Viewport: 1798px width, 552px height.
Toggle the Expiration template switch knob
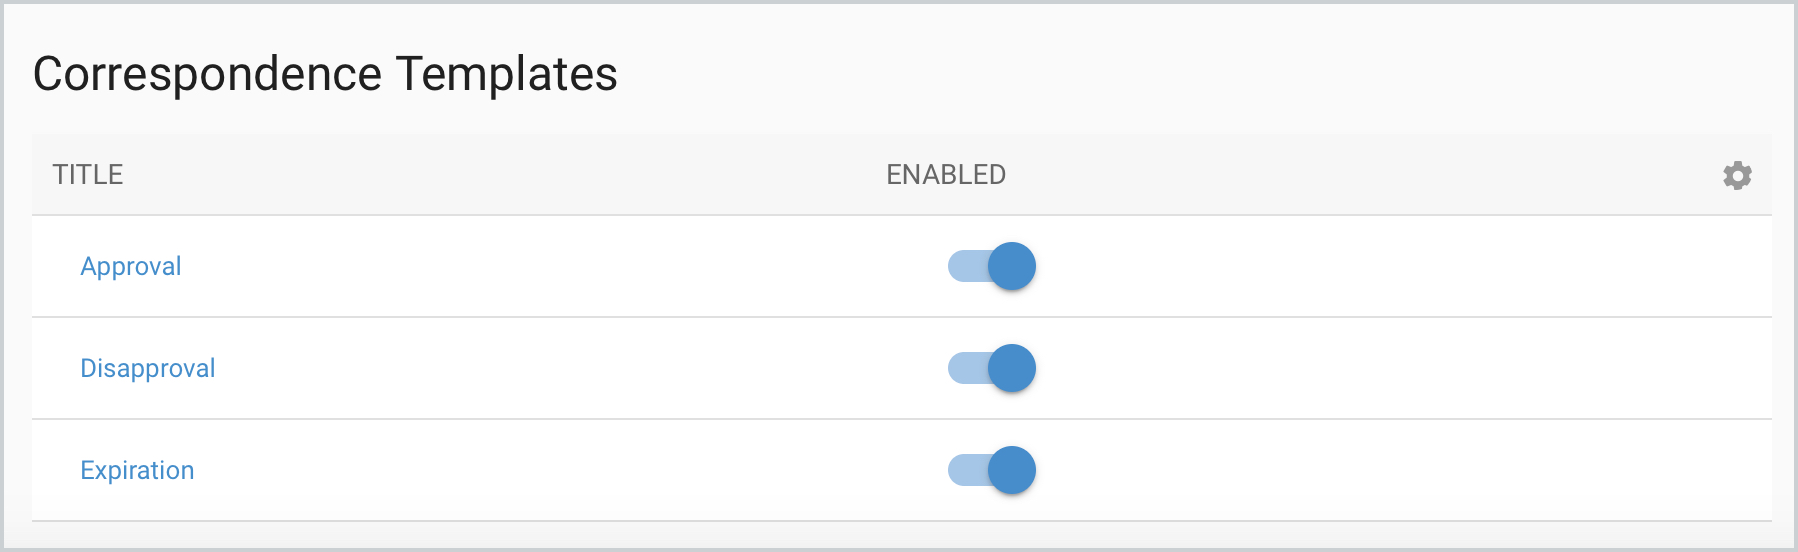(1012, 470)
